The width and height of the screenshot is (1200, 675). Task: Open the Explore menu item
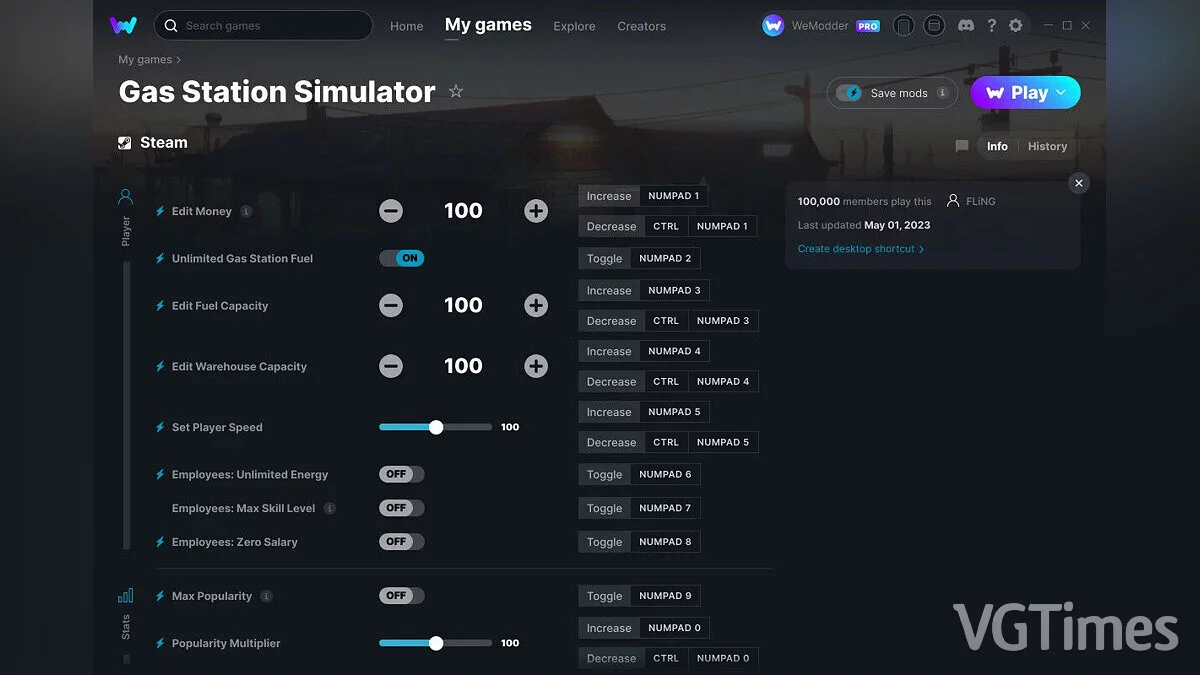point(574,26)
